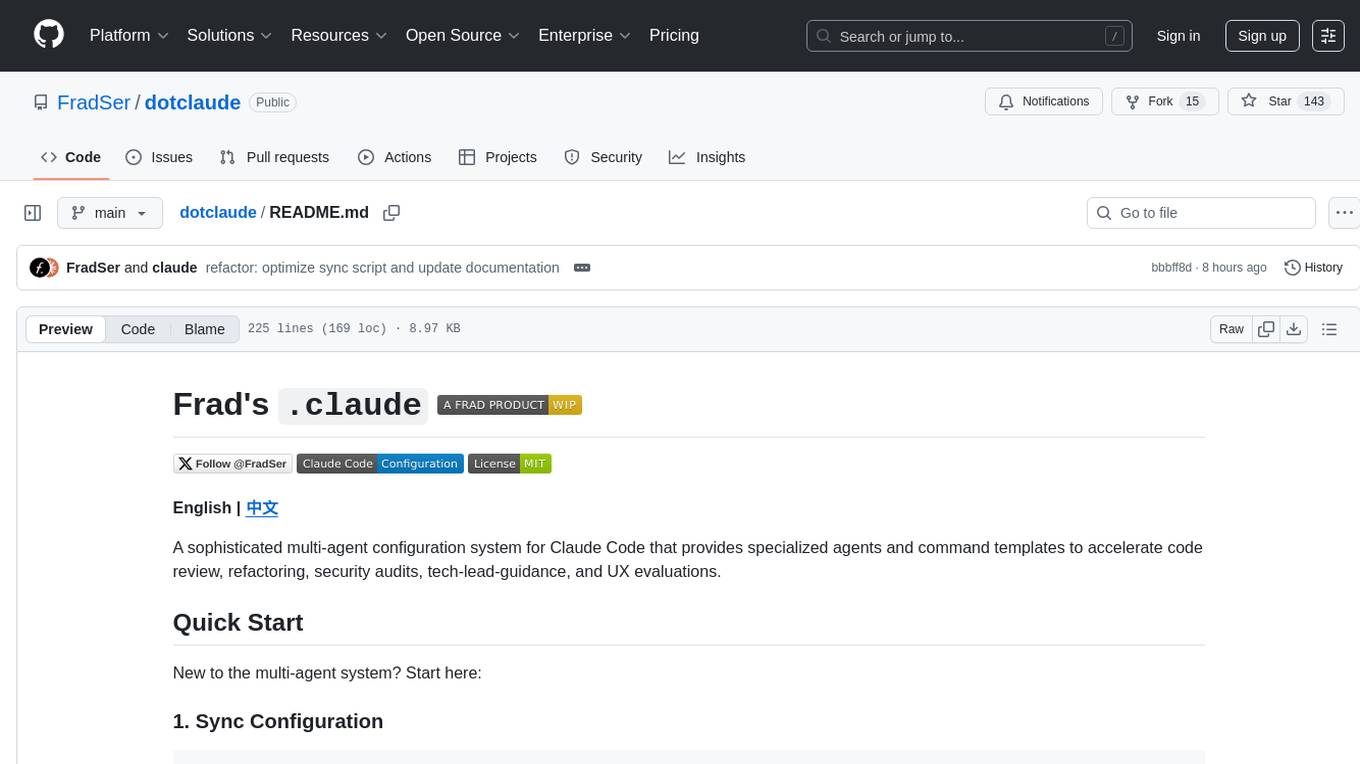This screenshot has height=764, width=1360.
Task: Open commit bbbff8d
Action: pos(1171,268)
